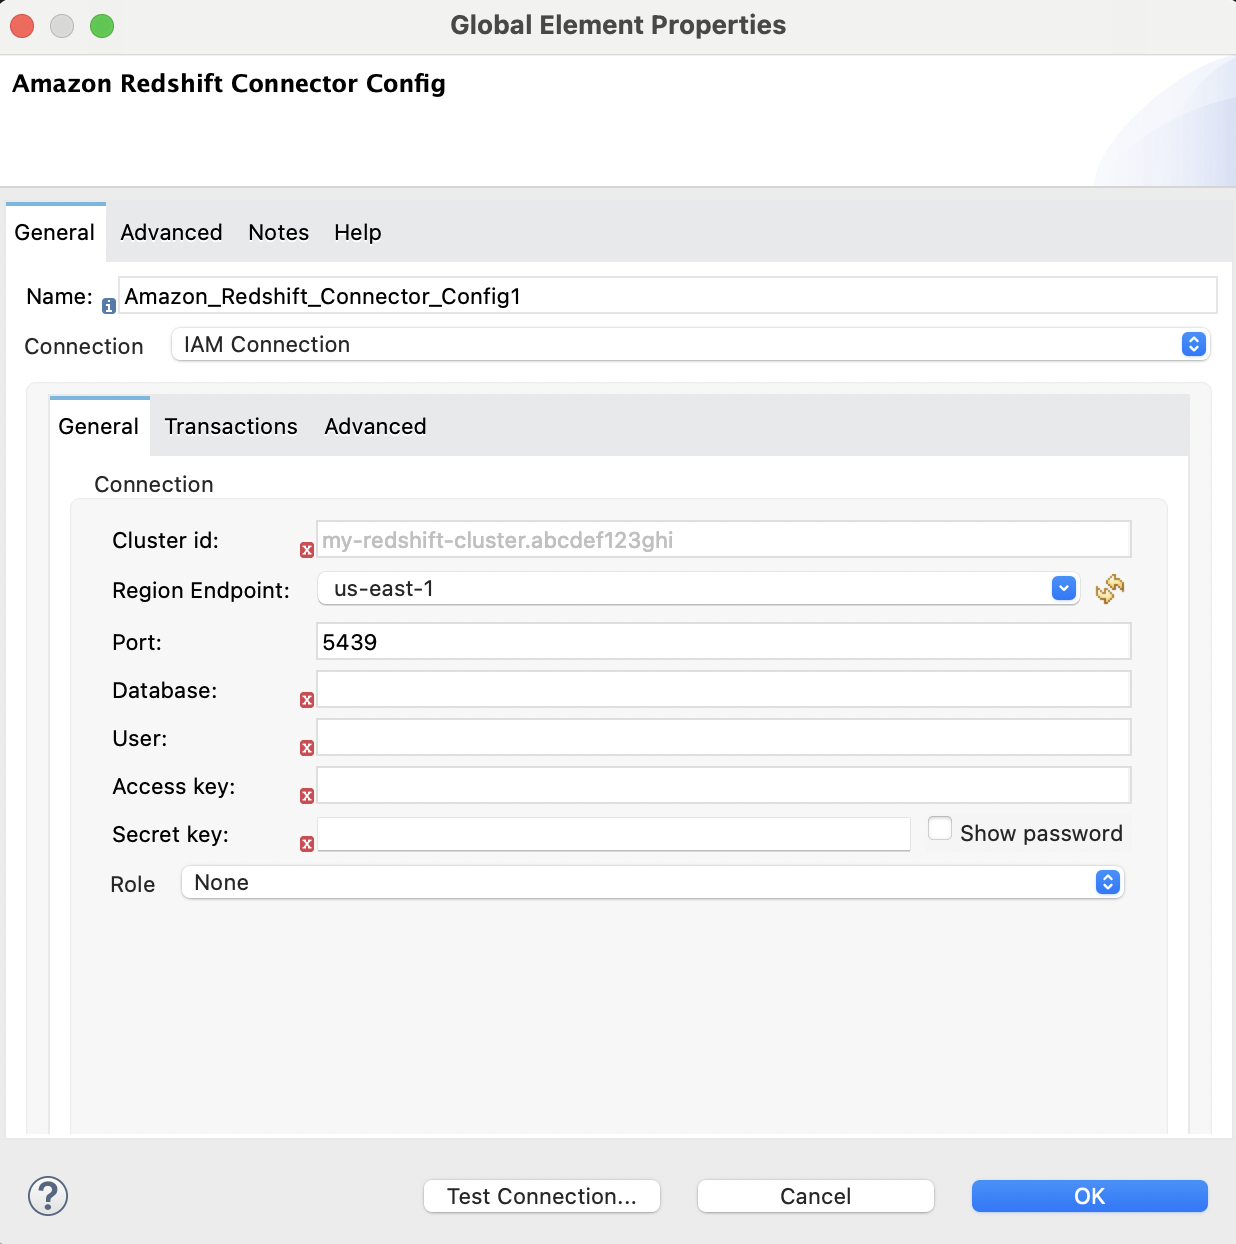Click the error marker beside Database field
The image size is (1236, 1244).
point(307,700)
